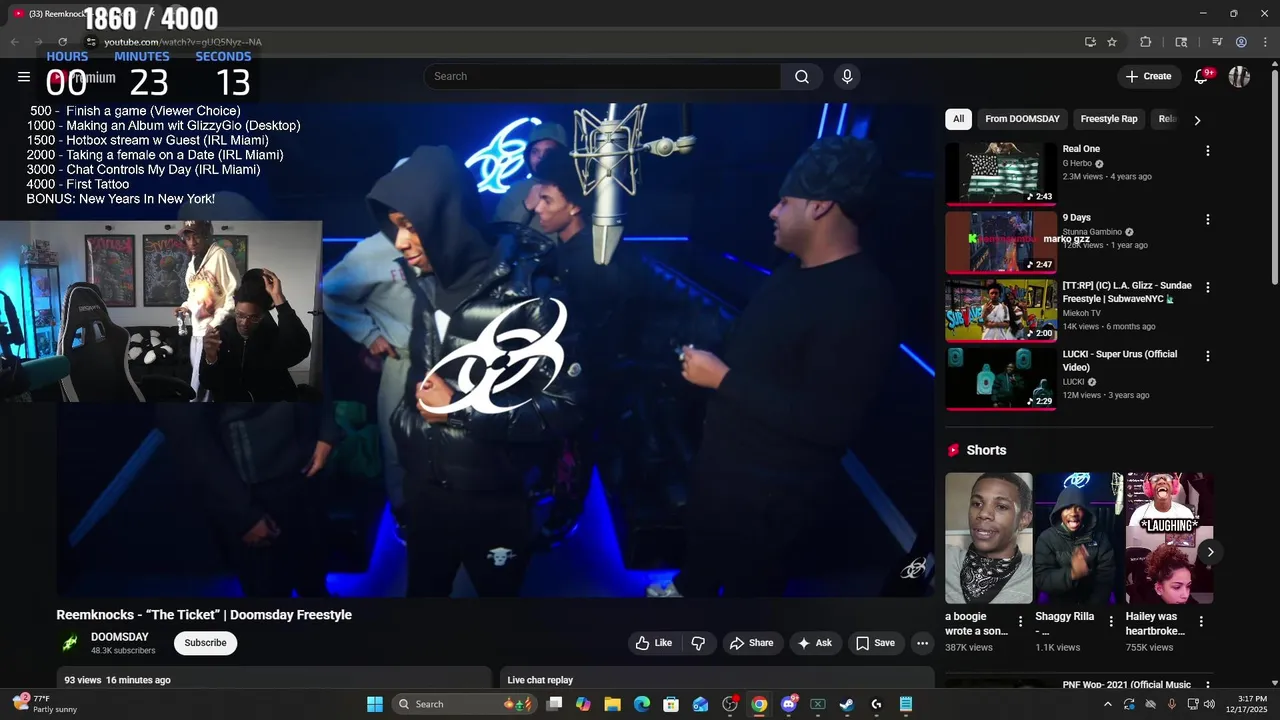Click the Stunna Gambino channel name
The width and height of the screenshot is (1280, 720).
point(1092,232)
